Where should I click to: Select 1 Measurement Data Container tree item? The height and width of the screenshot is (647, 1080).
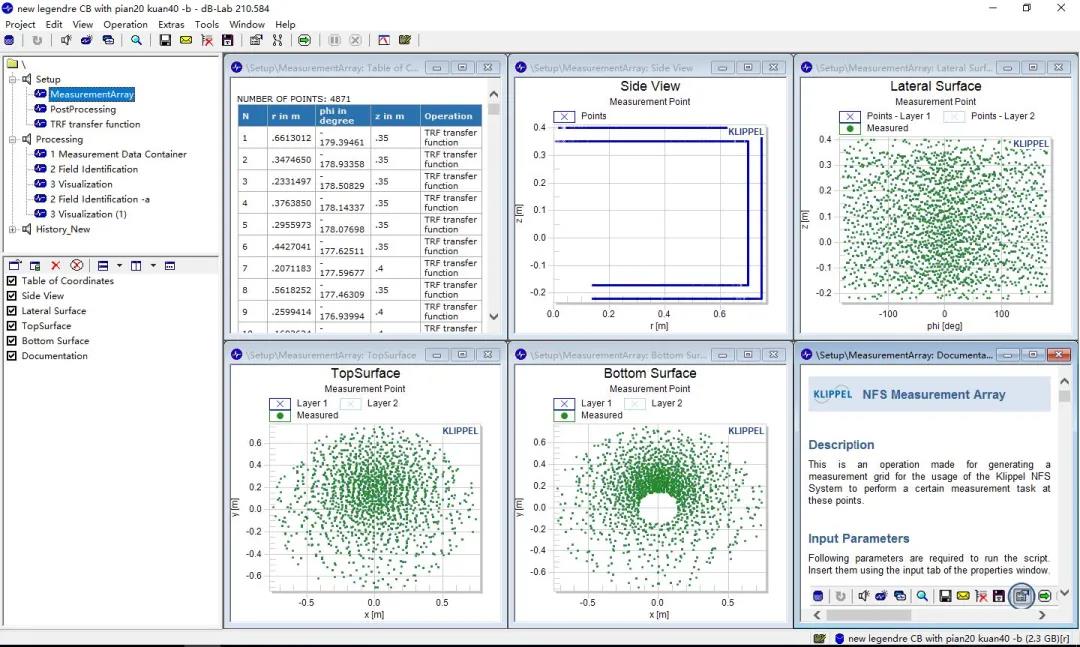tap(118, 154)
